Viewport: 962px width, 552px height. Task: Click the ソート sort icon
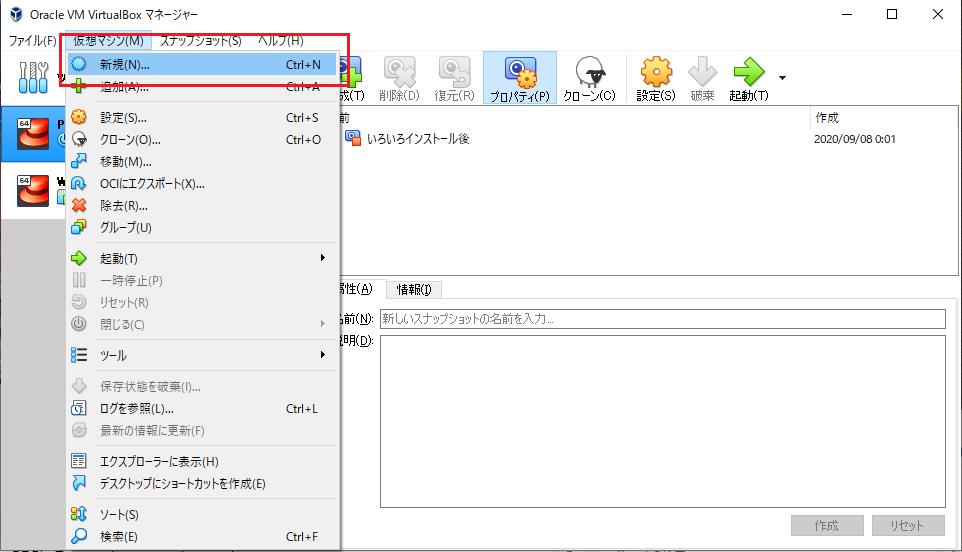pyautogui.click(x=79, y=514)
